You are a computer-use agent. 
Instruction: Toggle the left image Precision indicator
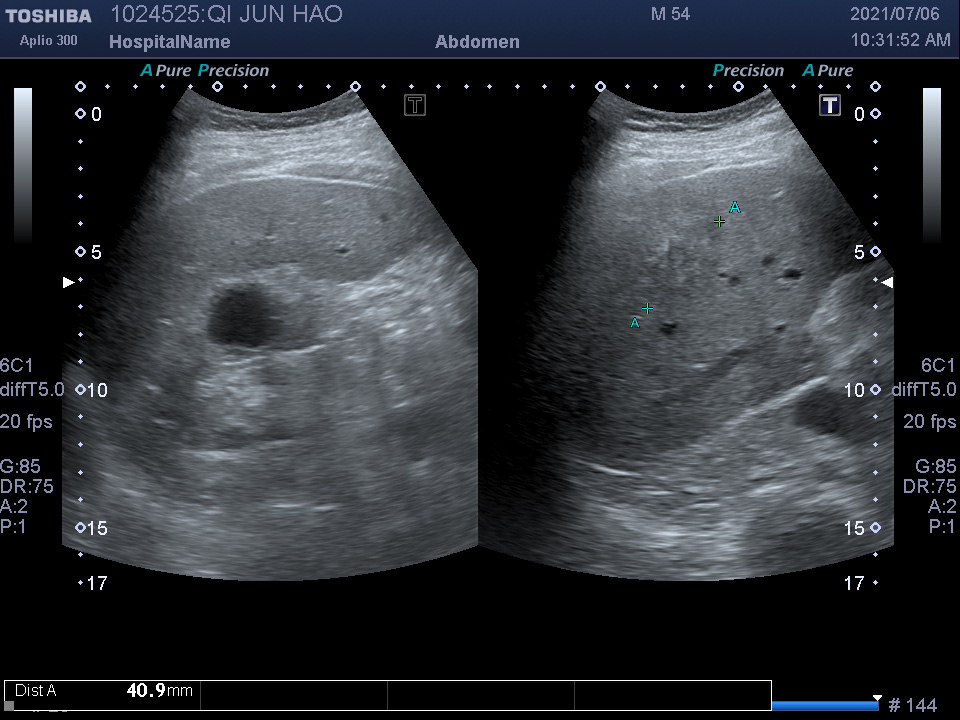pos(234,71)
